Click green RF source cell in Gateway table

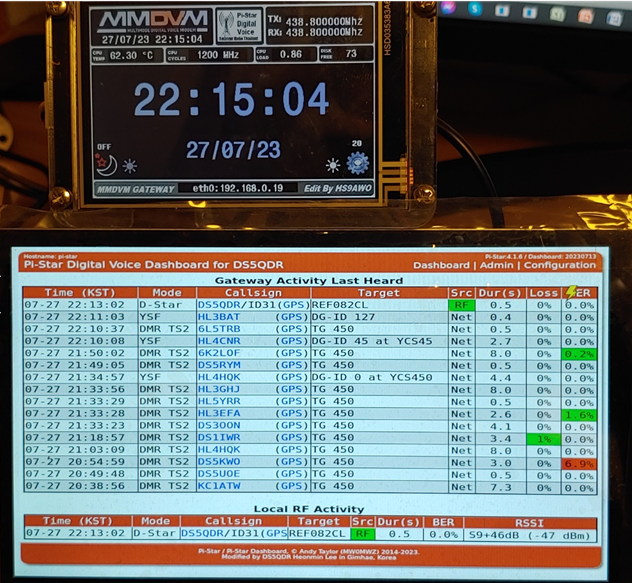462,305
